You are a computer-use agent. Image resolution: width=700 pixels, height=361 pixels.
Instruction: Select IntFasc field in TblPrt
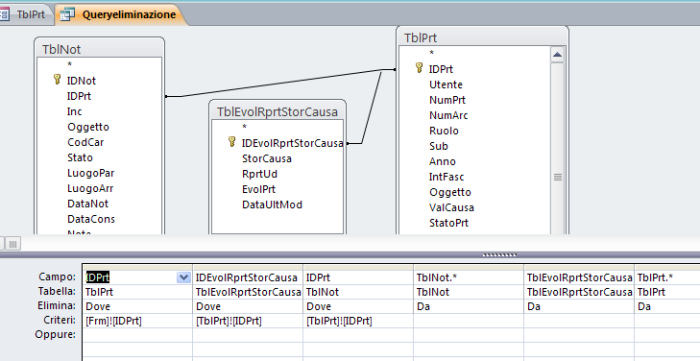(446, 177)
